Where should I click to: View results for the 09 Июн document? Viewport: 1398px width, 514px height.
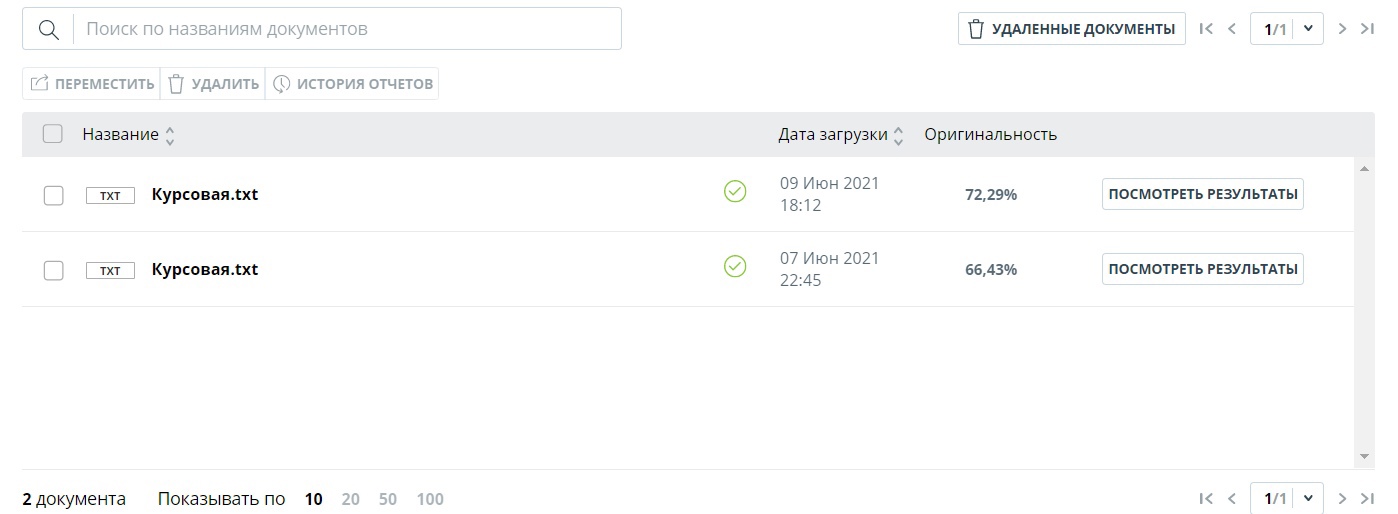pyautogui.click(x=1203, y=194)
